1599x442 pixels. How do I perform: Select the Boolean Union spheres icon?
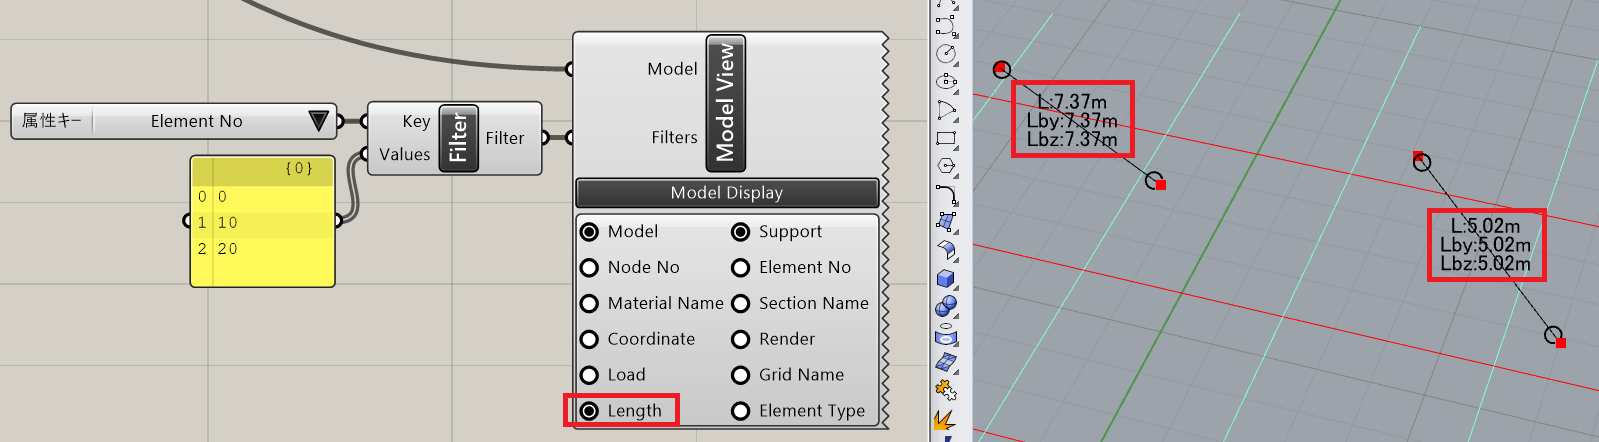tap(946, 307)
